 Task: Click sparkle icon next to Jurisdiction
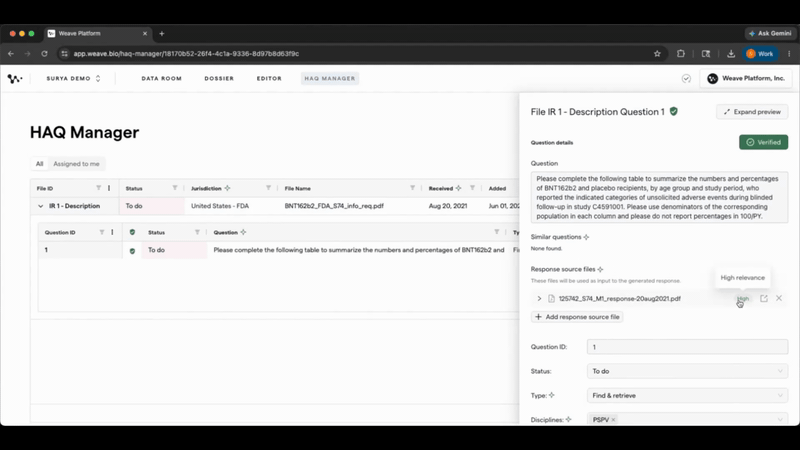(x=228, y=188)
